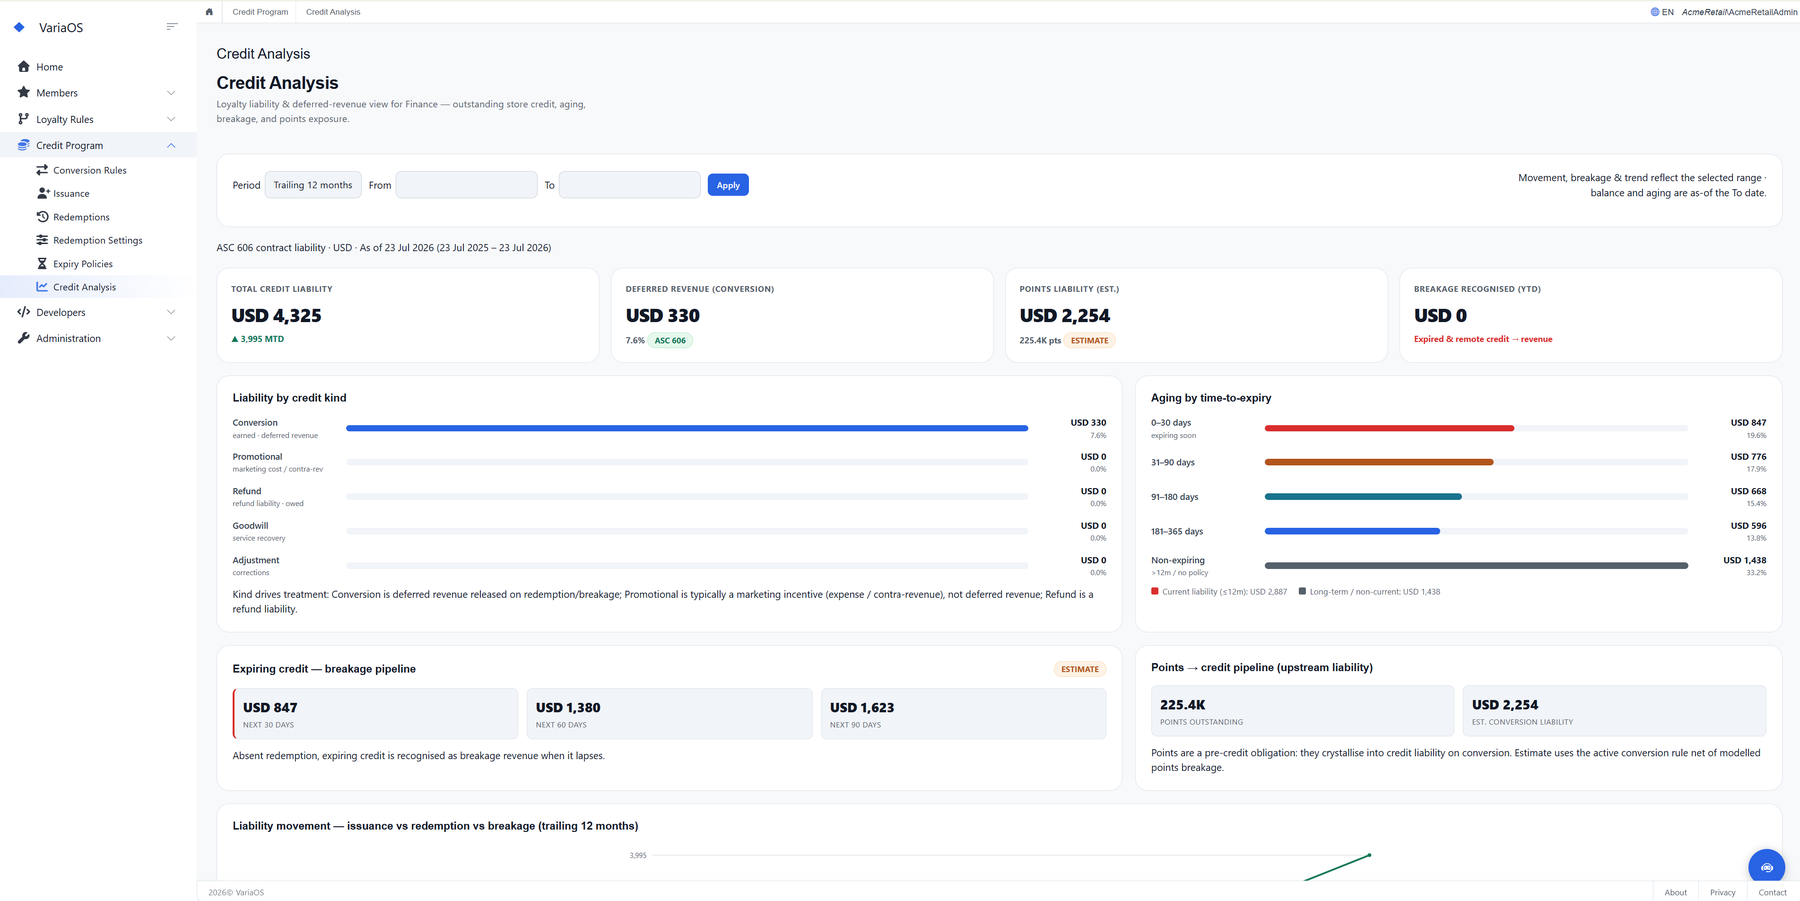This screenshot has height=901, width=1800.
Task: Click the red Current liability legend swatch
Action: [x=1155, y=591]
